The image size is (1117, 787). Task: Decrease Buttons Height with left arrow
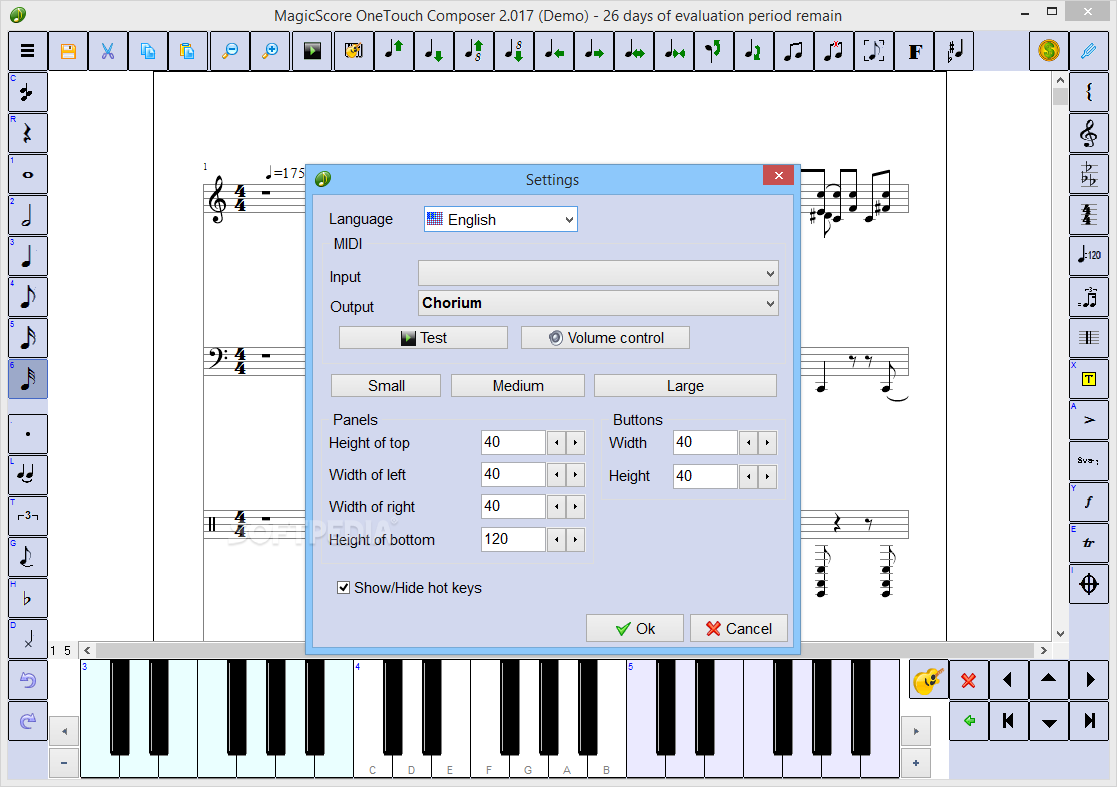click(748, 476)
